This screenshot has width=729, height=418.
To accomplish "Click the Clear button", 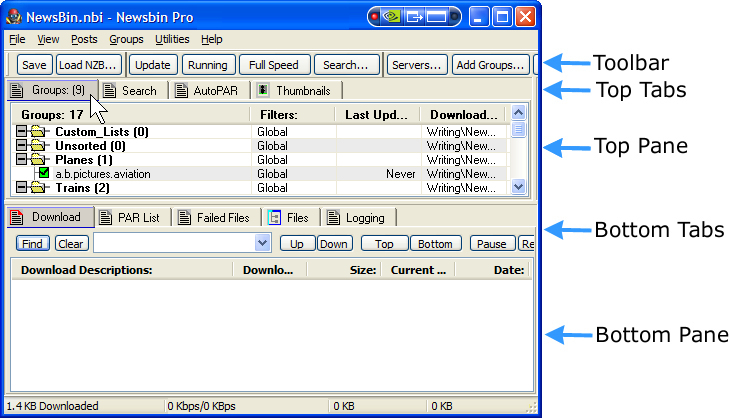I will (x=71, y=244).
